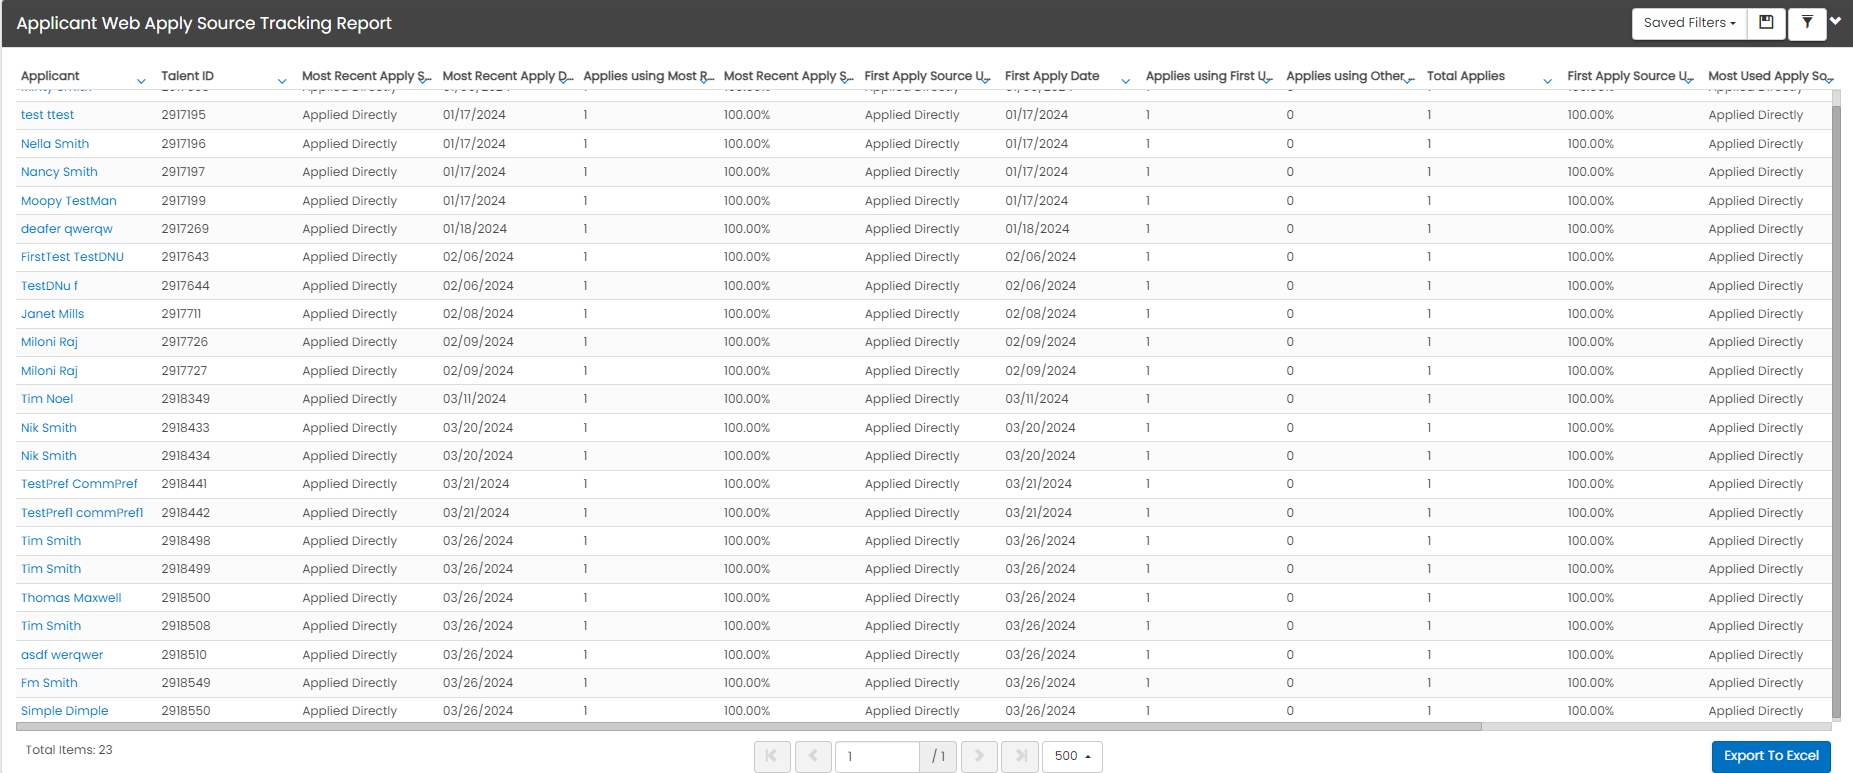Select Talent ID 2918549 cell
The width and height of the screenshot is (1853, 773).
pyautogui.click(x=186, y=683)
